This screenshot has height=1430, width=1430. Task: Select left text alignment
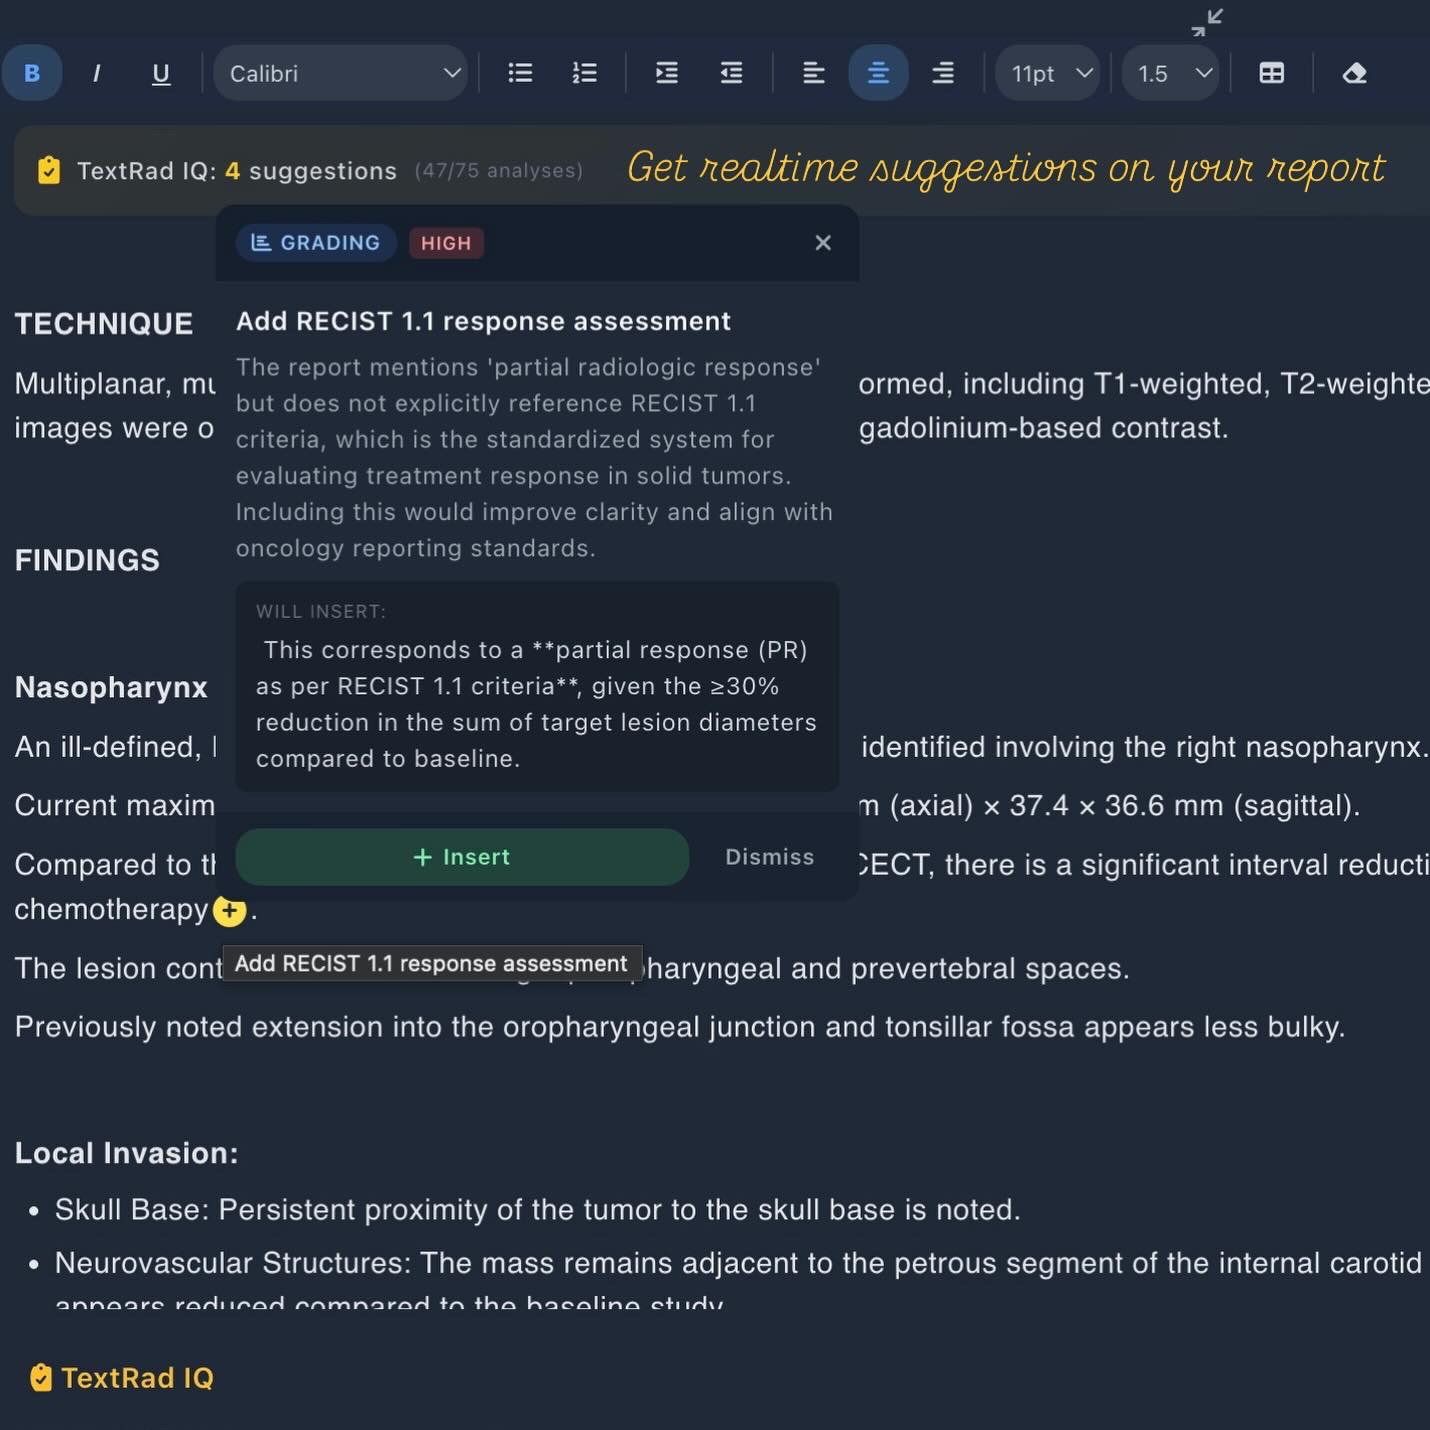tap(813, 72)
